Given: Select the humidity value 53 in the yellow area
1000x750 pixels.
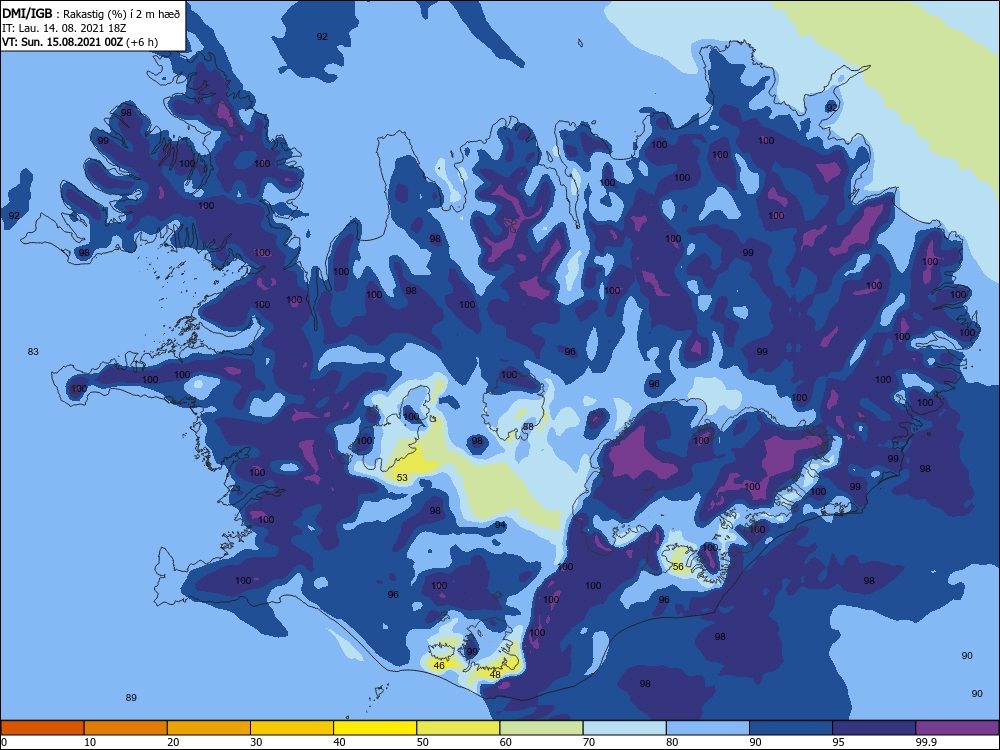Looking at the screenshot, I should [402, 477].
